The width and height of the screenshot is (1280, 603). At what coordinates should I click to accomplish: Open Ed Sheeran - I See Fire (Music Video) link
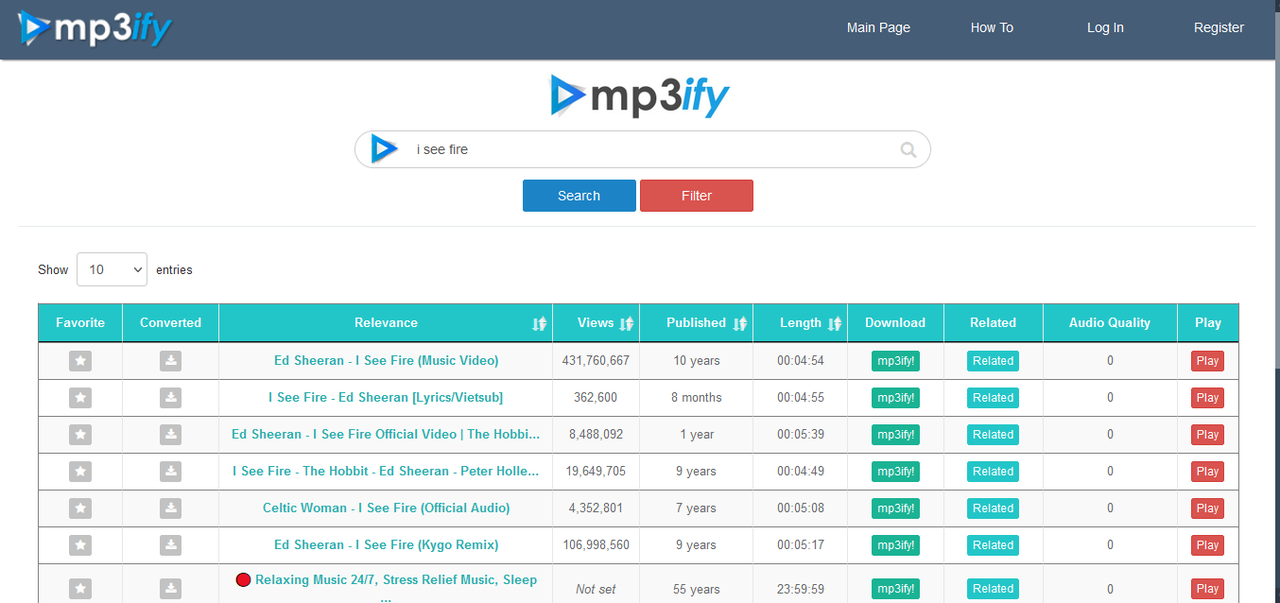coord(386,361)
